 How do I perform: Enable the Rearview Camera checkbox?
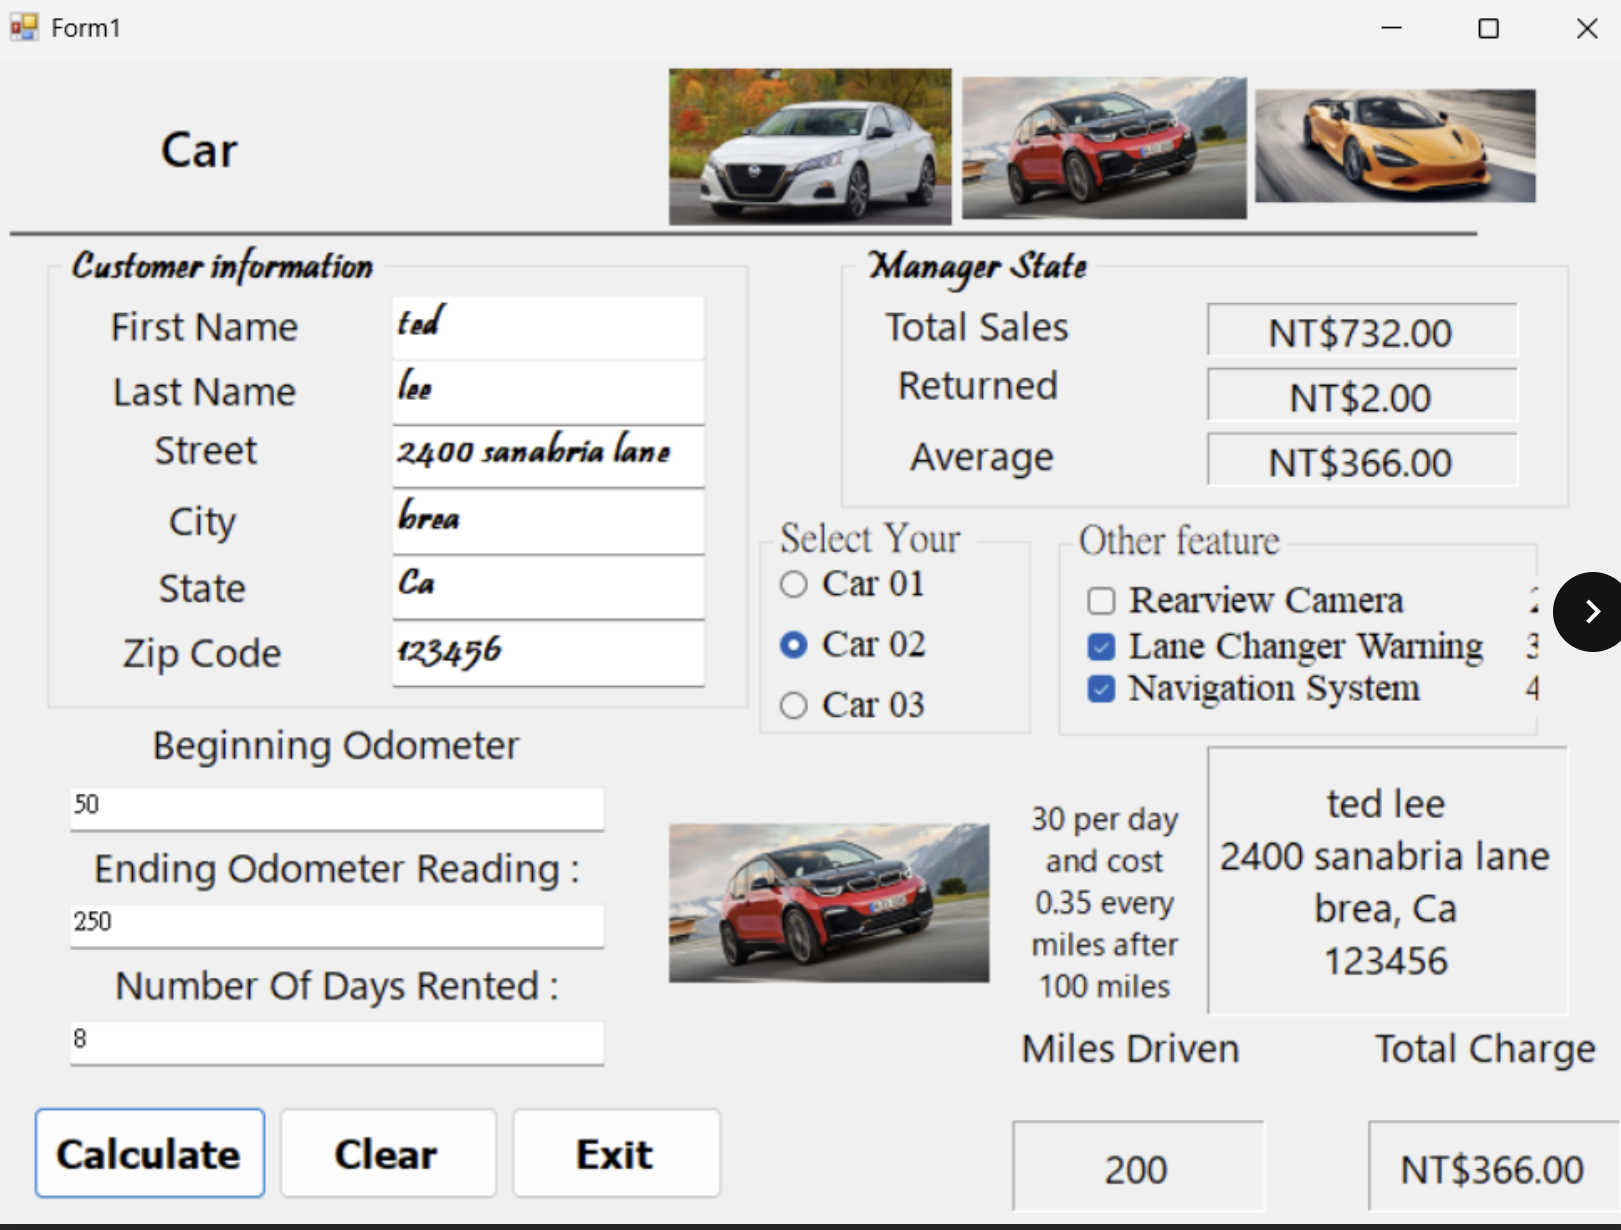[1101, 601]
